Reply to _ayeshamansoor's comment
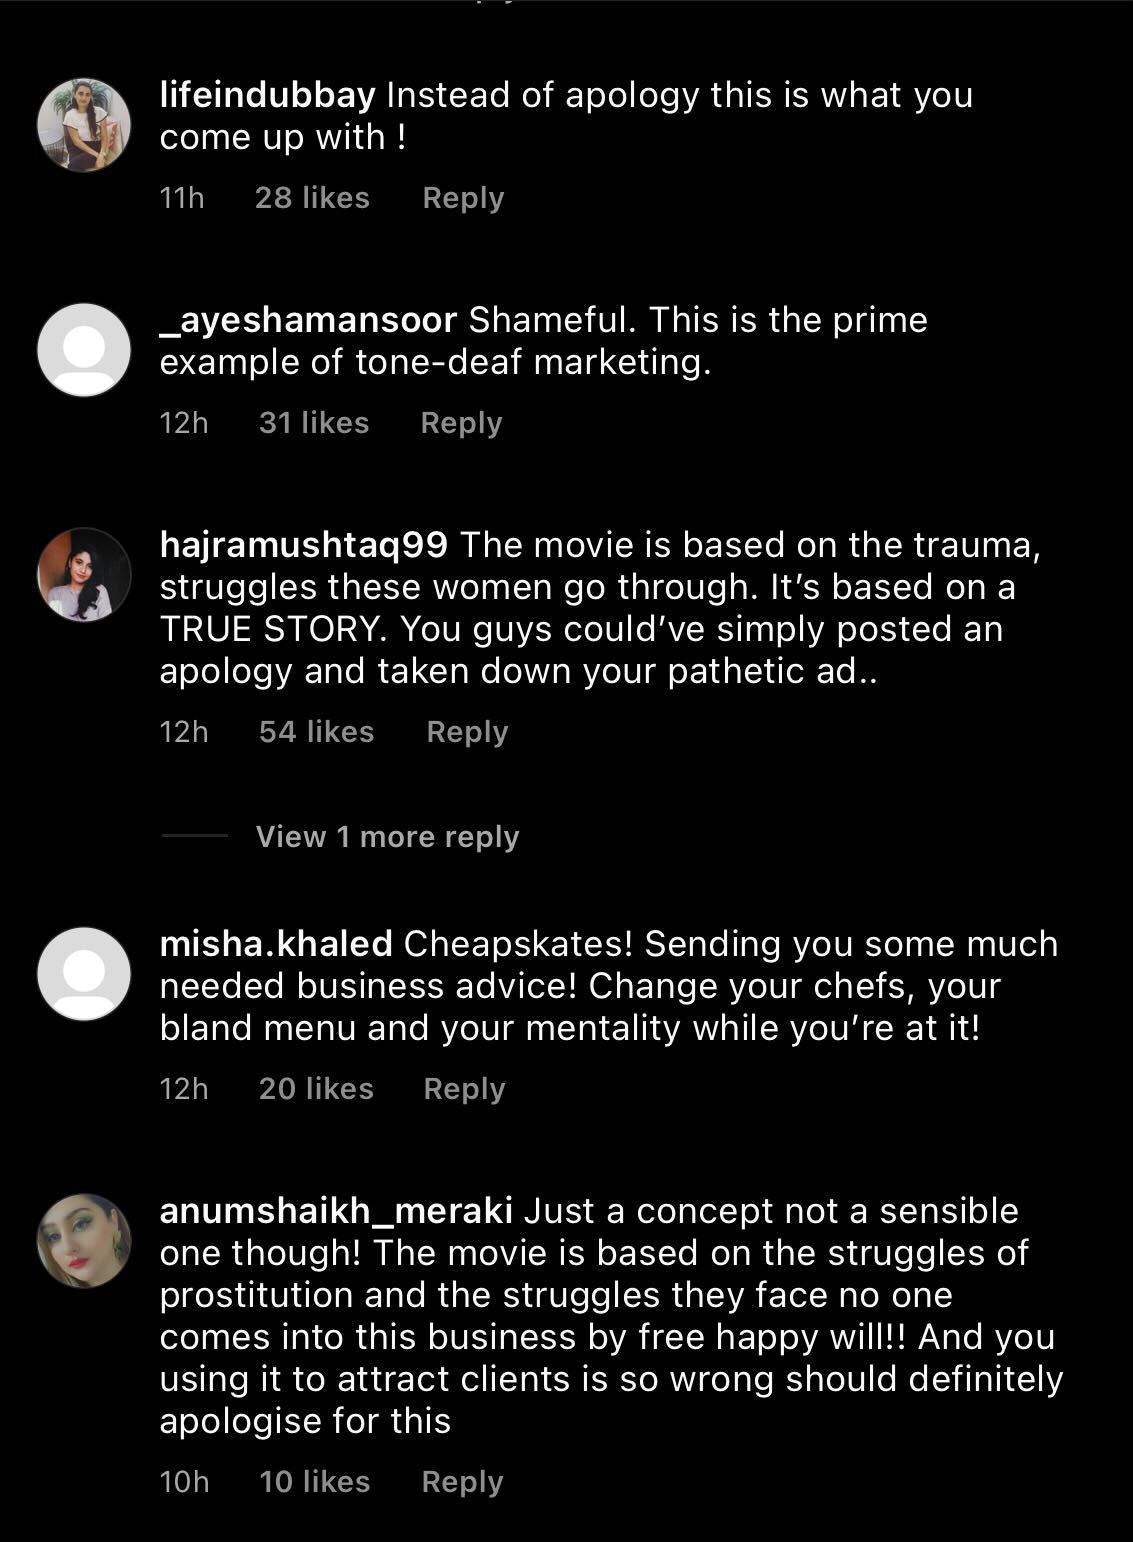Screen dimensions: 1133x1542 pos(461,423)
